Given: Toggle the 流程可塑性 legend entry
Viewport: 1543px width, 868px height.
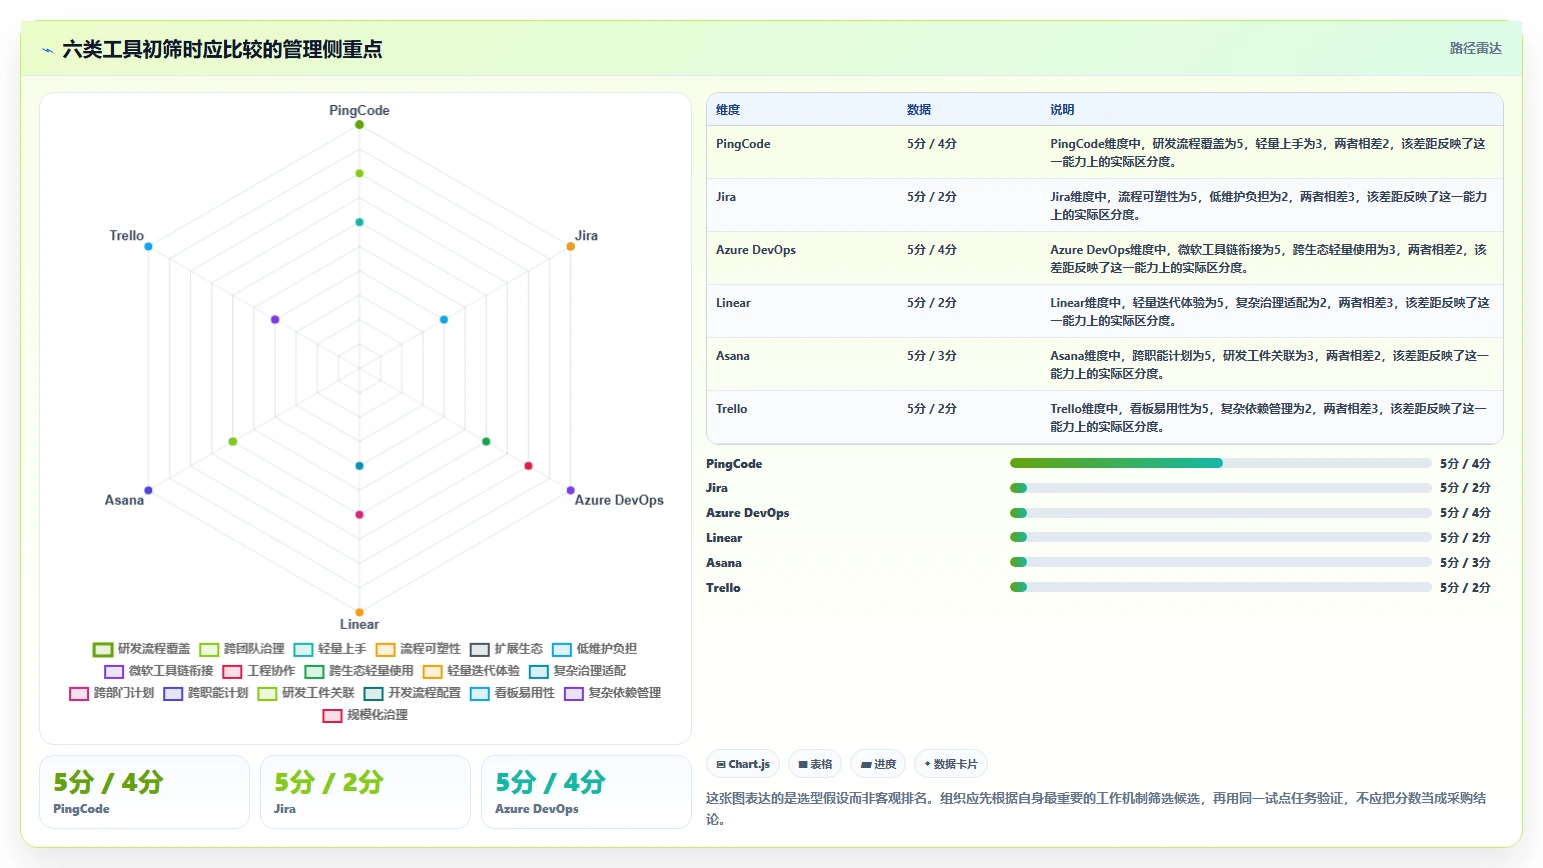Looking at the screenshot, I should [418, 649].
